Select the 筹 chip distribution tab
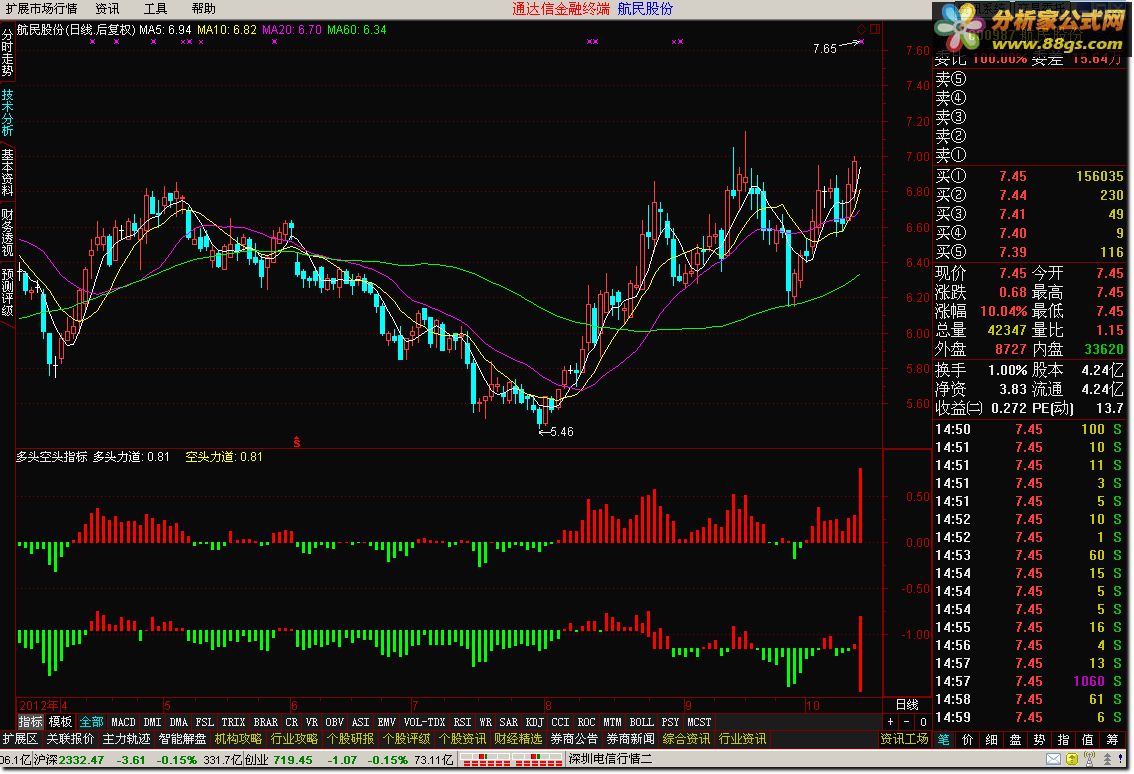The width and height of the screenshot is (1134, 774). (x=1111, y=739)
